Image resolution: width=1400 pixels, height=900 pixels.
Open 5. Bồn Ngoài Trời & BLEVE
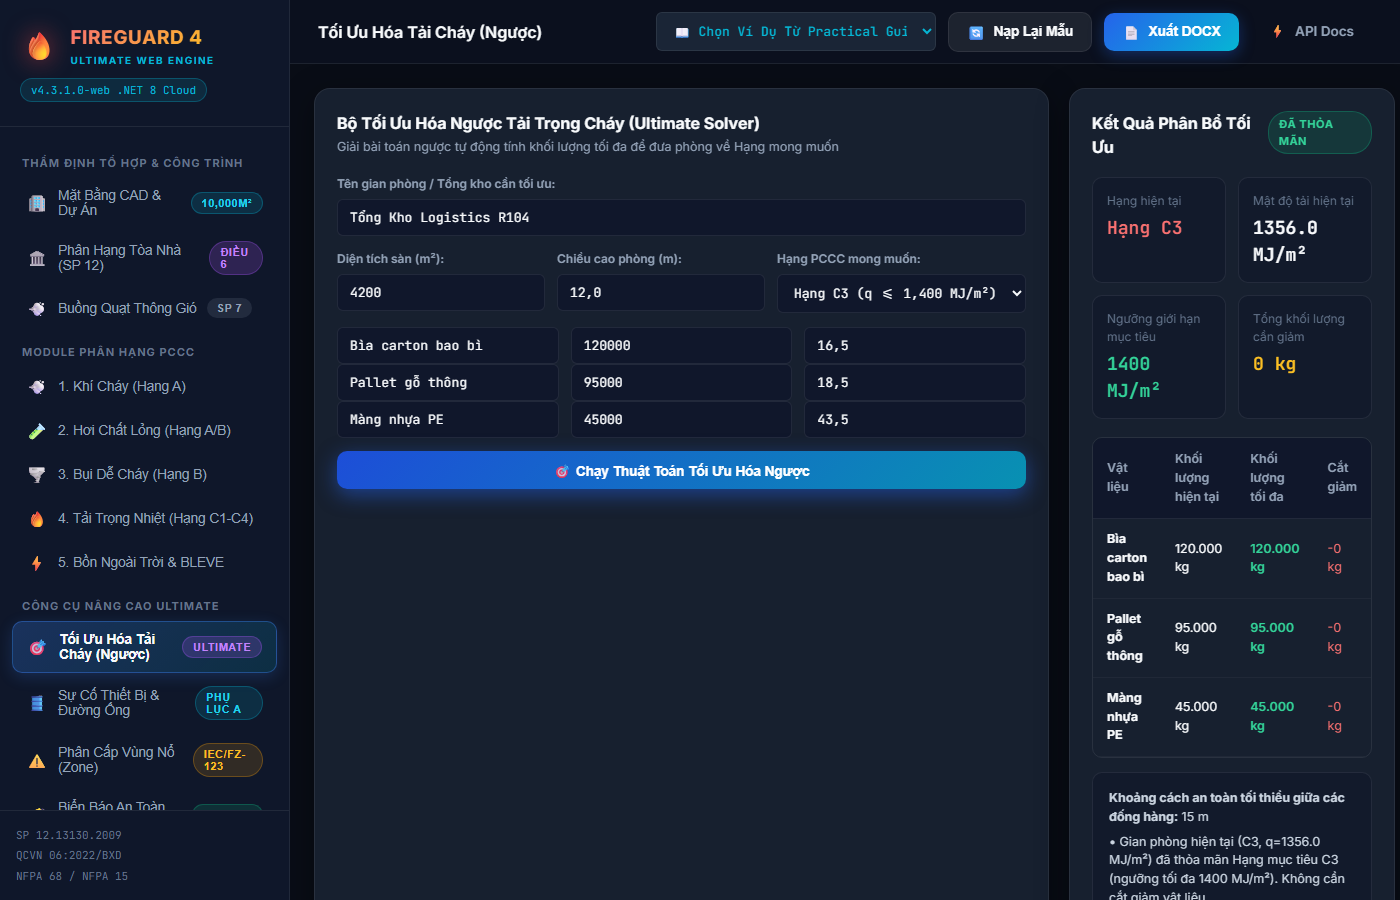[x=144, y=562]
